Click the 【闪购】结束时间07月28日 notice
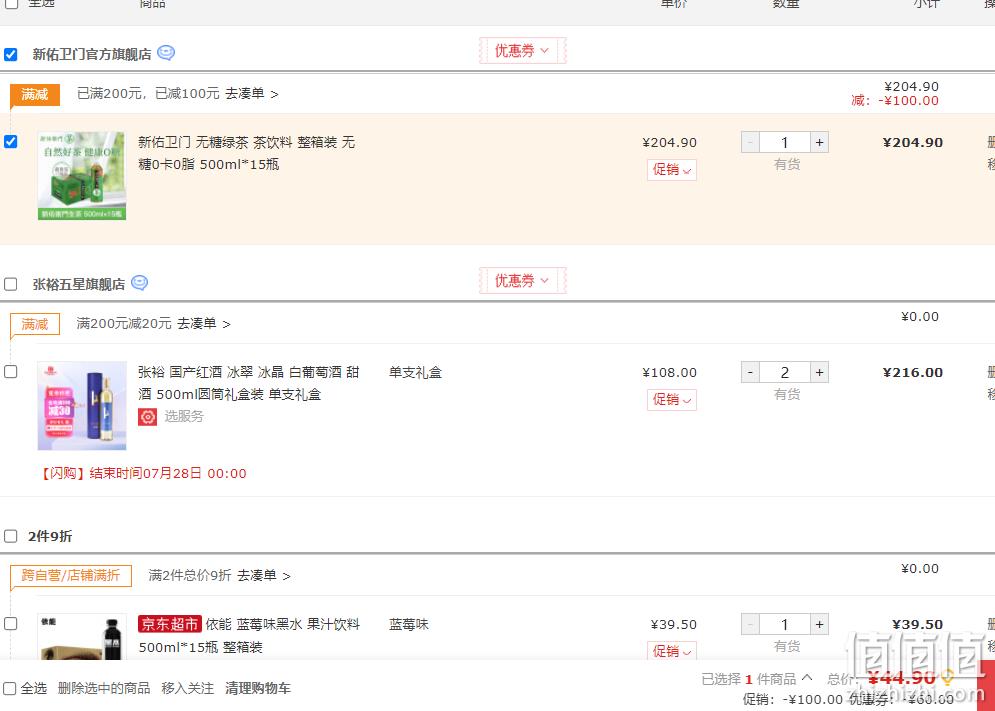This screenshot has height=711, width=995. [x=143, y=474]
